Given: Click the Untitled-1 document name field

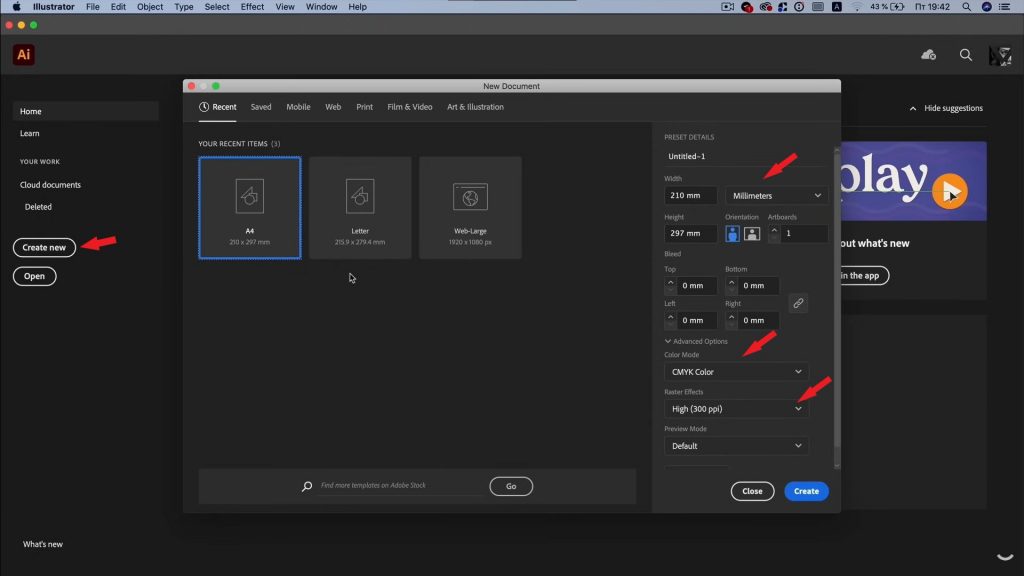Looking at the screenshot, I should [746, 157].
